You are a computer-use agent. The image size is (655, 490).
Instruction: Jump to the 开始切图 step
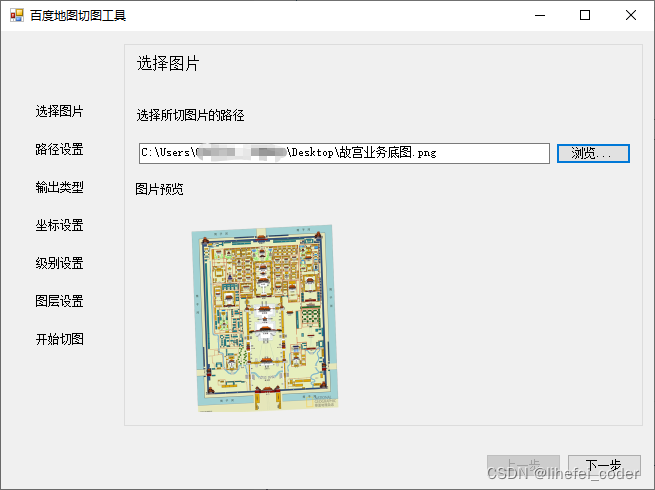[59, 339]
